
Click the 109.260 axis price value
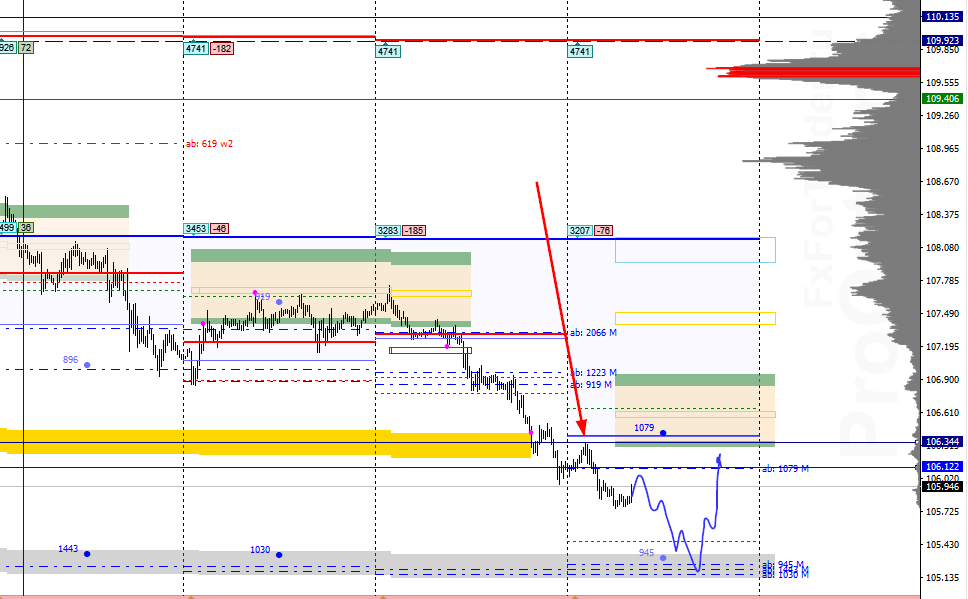click(x=942, y=115)
